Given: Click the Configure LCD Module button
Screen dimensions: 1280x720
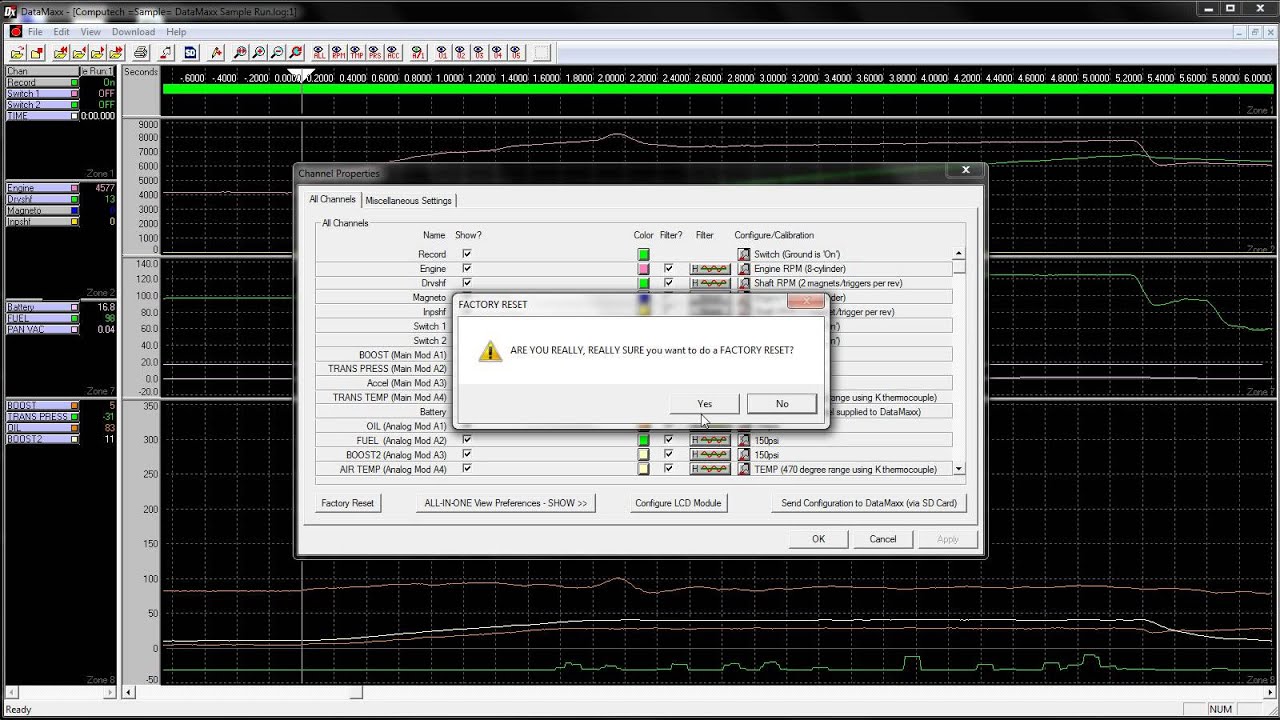Looking at the screenshot, I should [678, 503].
